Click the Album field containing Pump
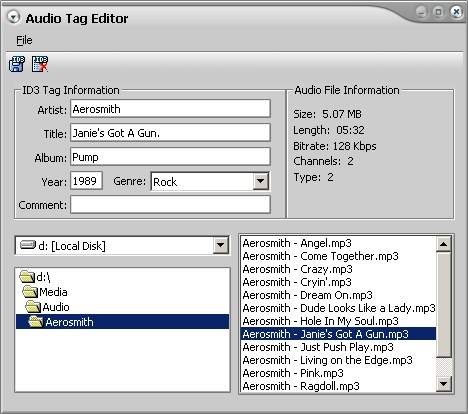 point(170,157)
